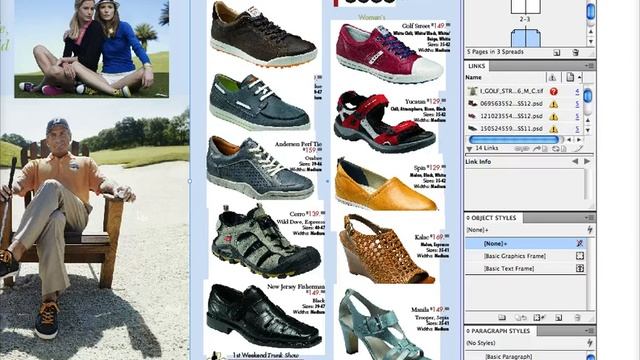This screenshot has height=360, width=640.
Task: Select the Object Styles panel tab
Action: pyautogui.click(x=494, y=218)
